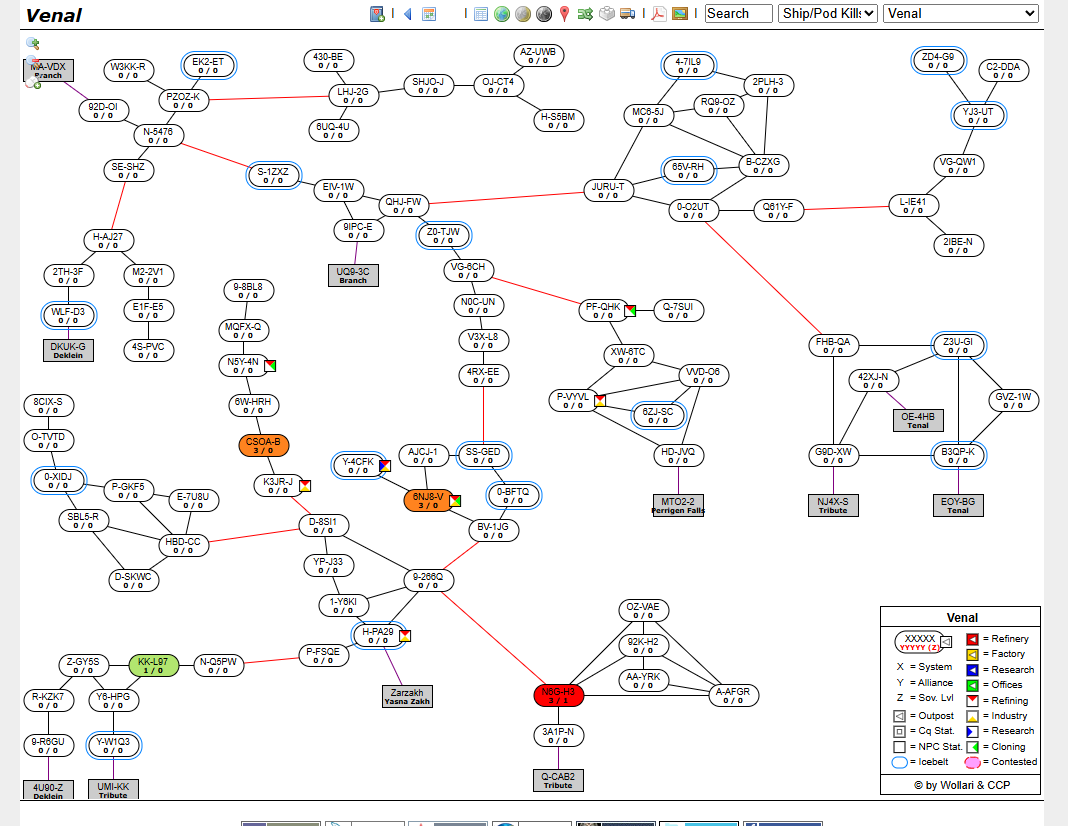The width and height of the screenshot is (1068, 826).
Task: Open adjacent region node EOY-BG Tenal
Action: point(958,505)
